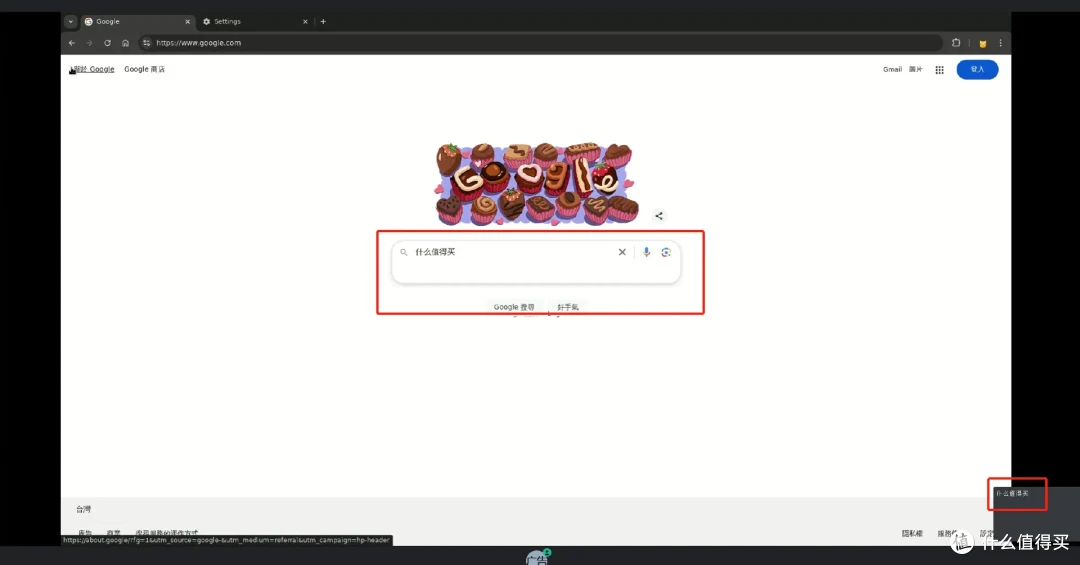Clear the search box with X

622,252
